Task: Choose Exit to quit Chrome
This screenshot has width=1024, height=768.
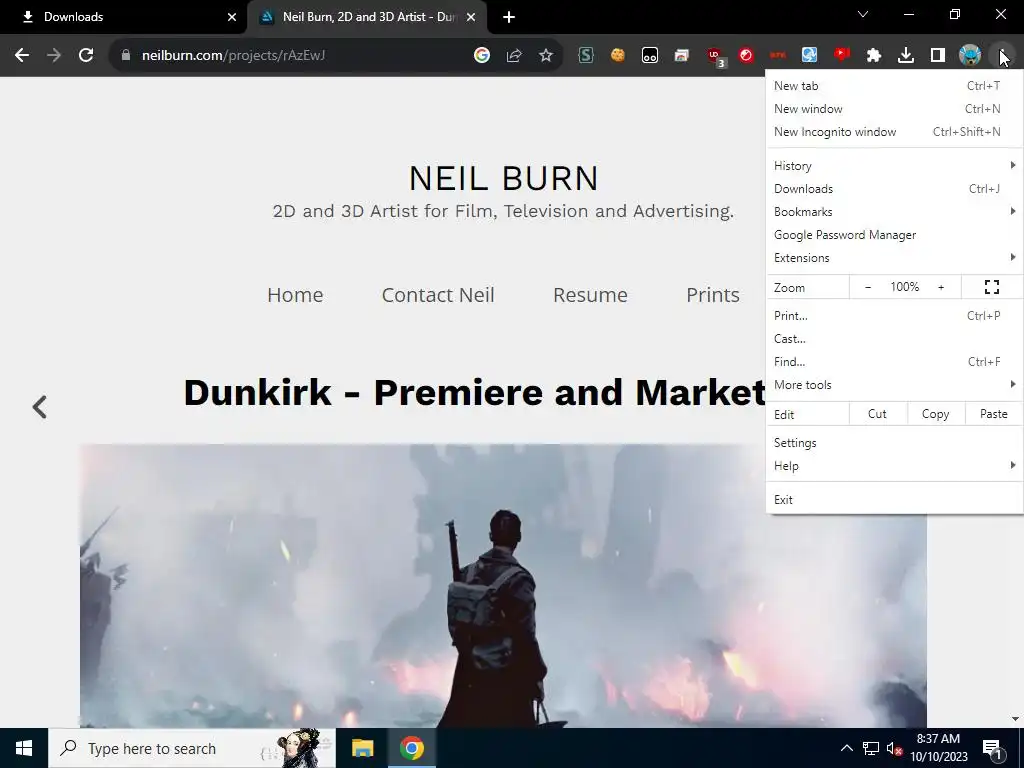Action: (x=894, y=500)
